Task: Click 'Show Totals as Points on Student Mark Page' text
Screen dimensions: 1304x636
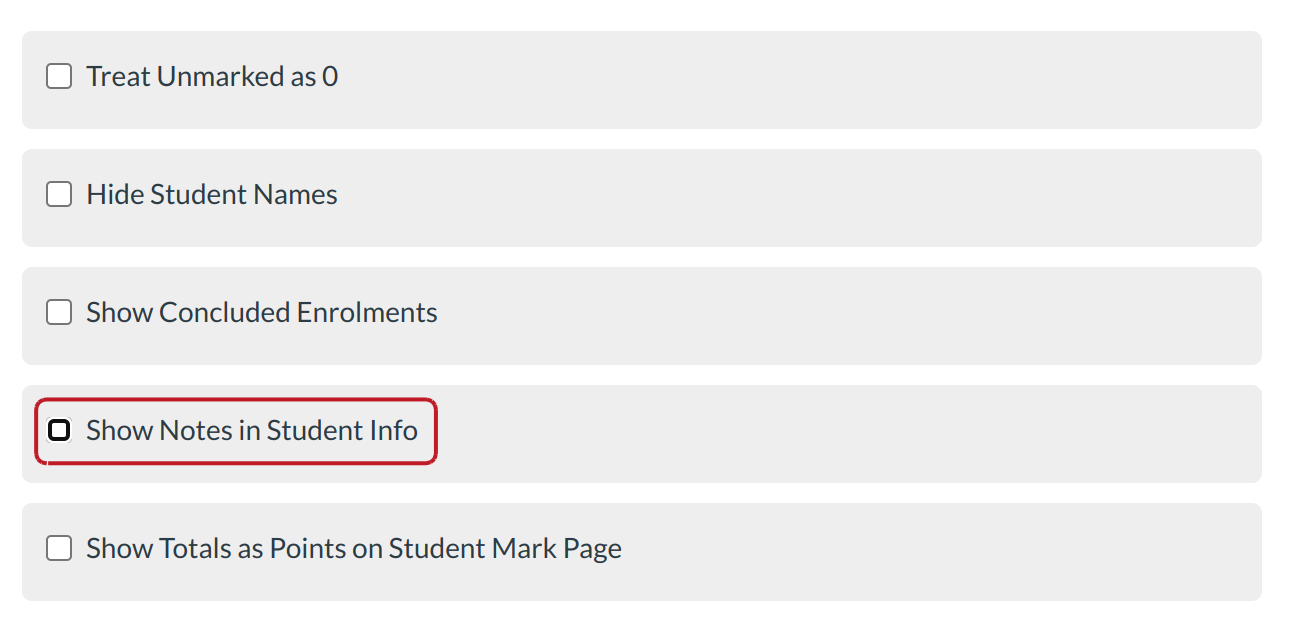Action: 353,549
